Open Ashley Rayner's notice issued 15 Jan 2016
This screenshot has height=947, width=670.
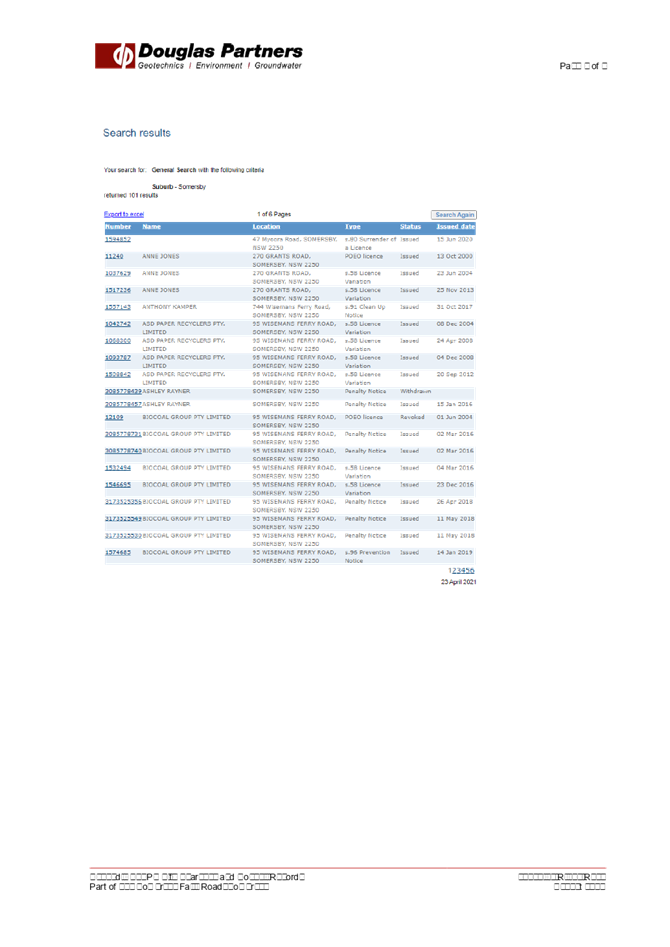(x=123, y=405)
